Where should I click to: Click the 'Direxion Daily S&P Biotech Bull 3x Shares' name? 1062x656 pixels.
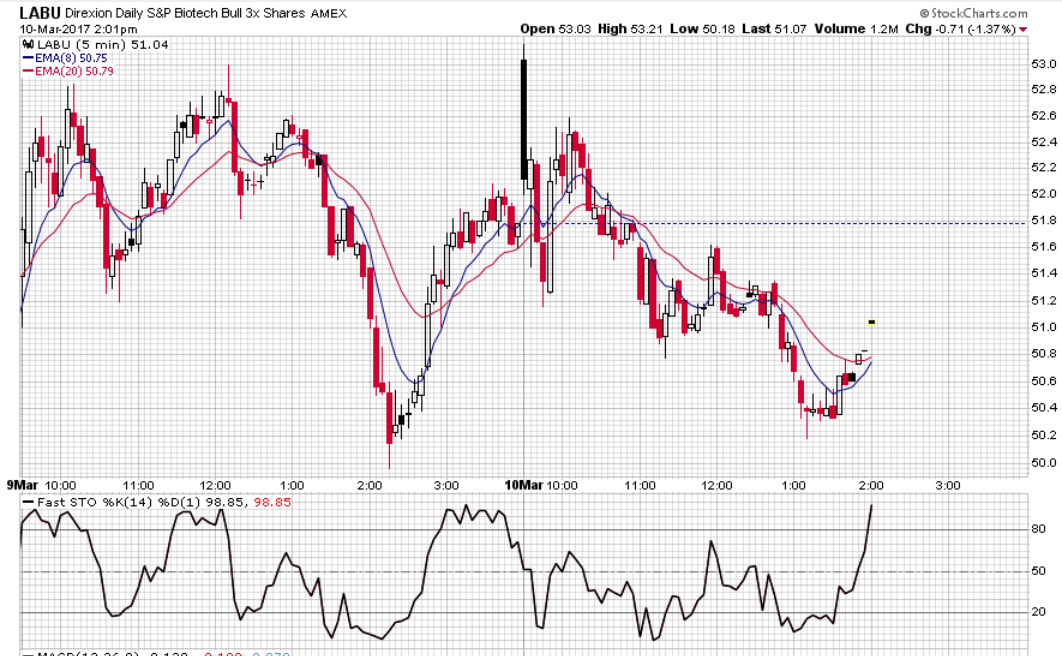pos(185,14)
